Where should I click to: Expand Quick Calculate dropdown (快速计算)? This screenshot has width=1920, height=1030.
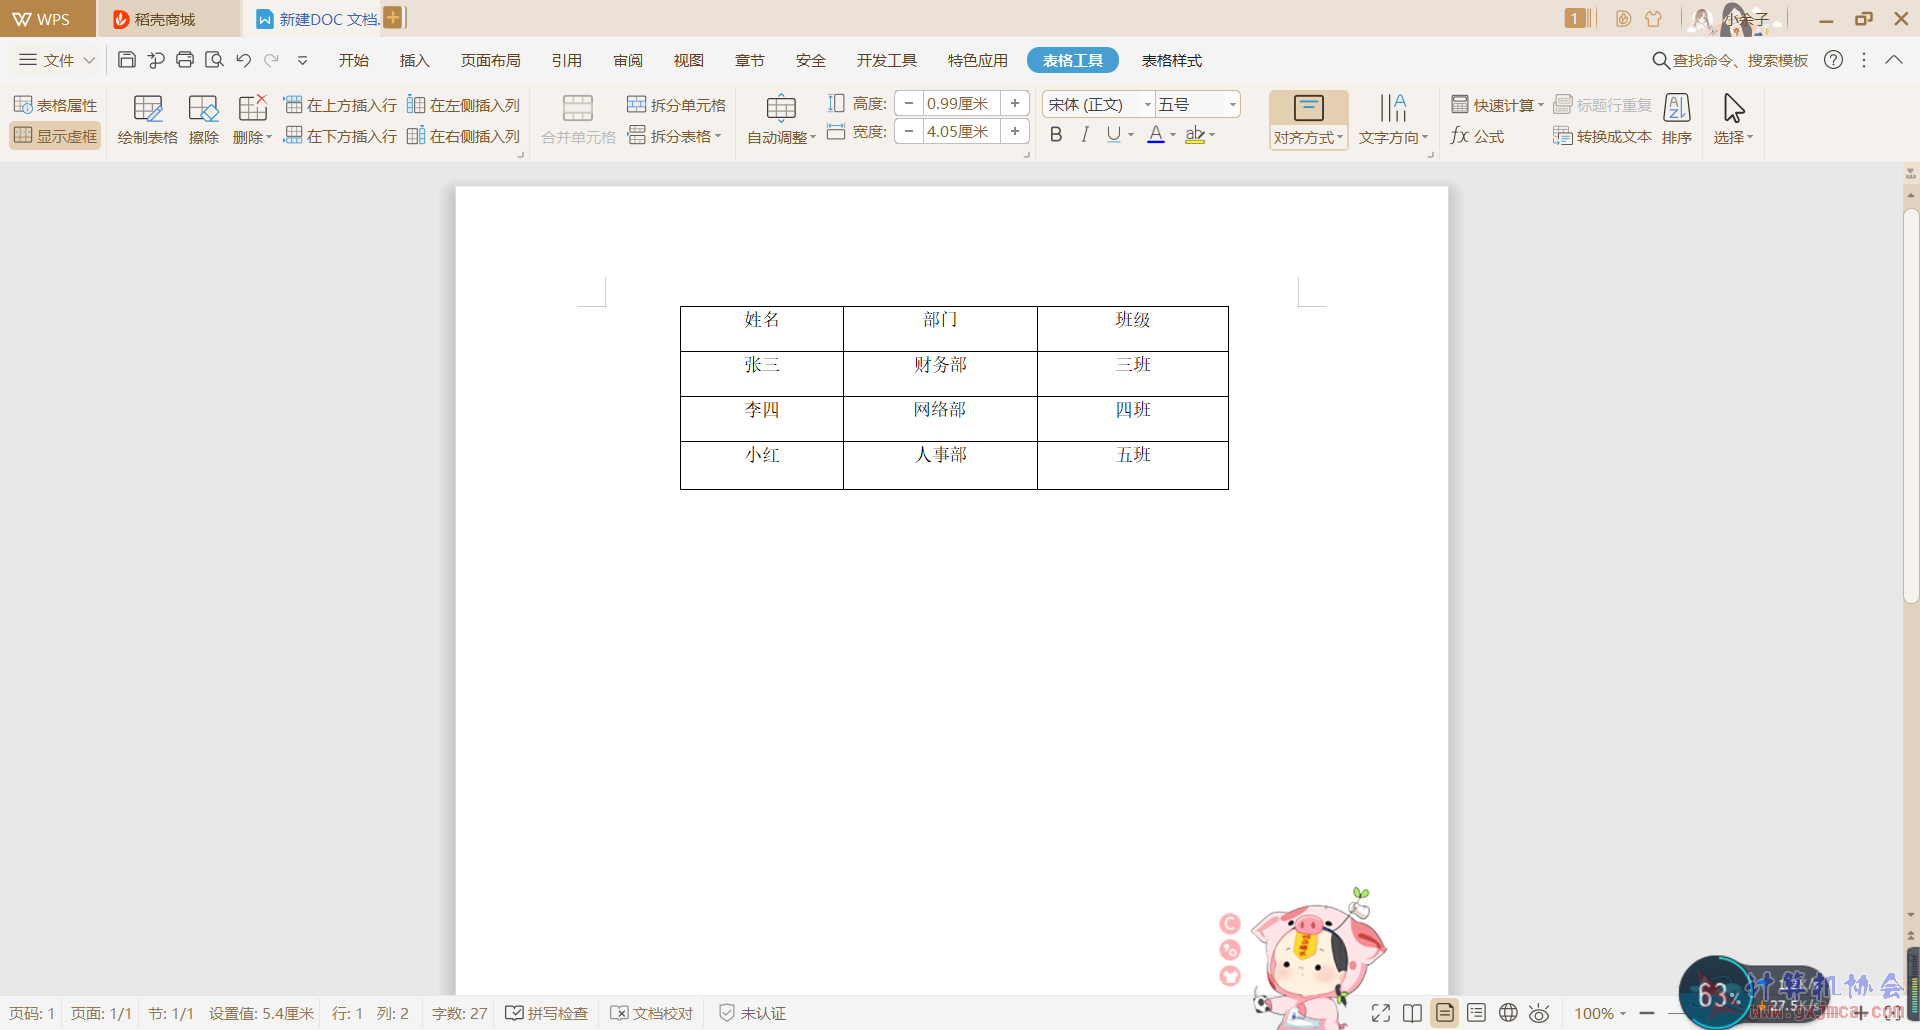[x=1498, y=105]
